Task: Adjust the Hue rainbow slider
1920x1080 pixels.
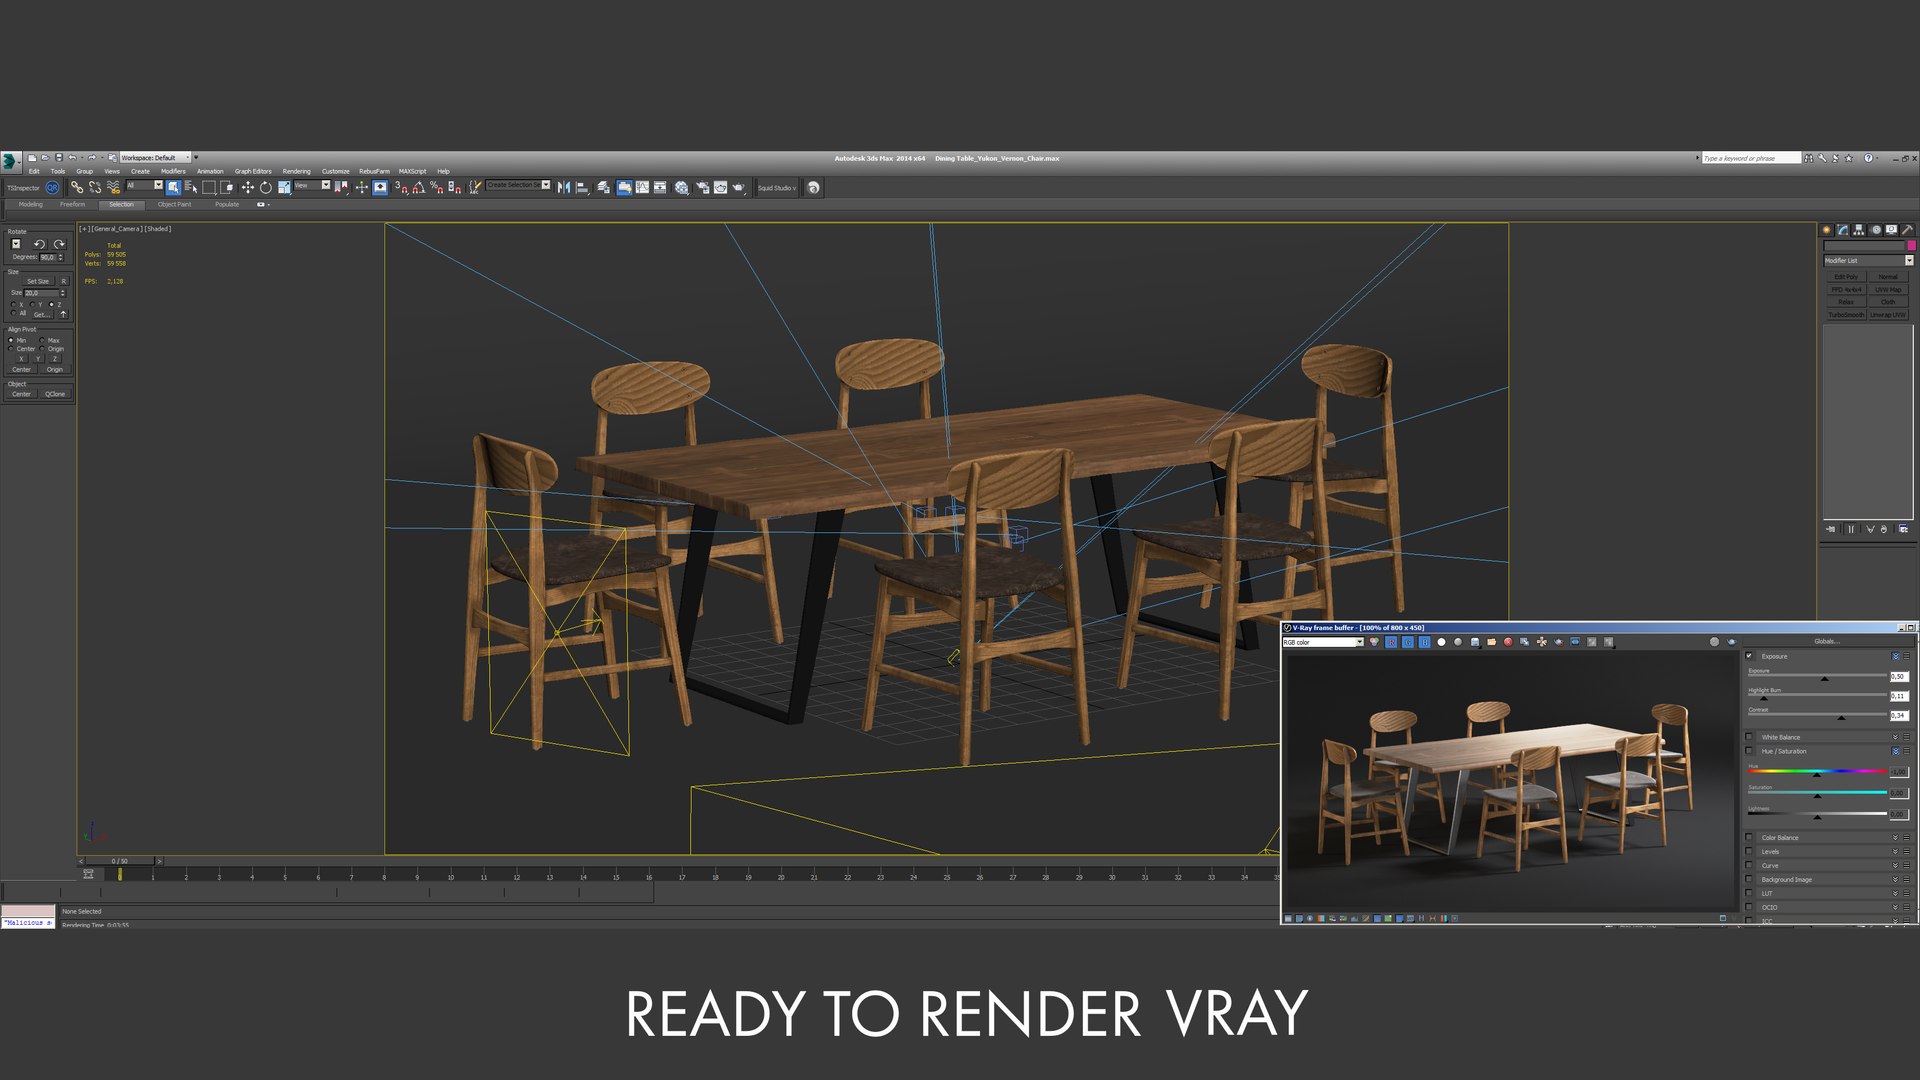Action: 1817,771
